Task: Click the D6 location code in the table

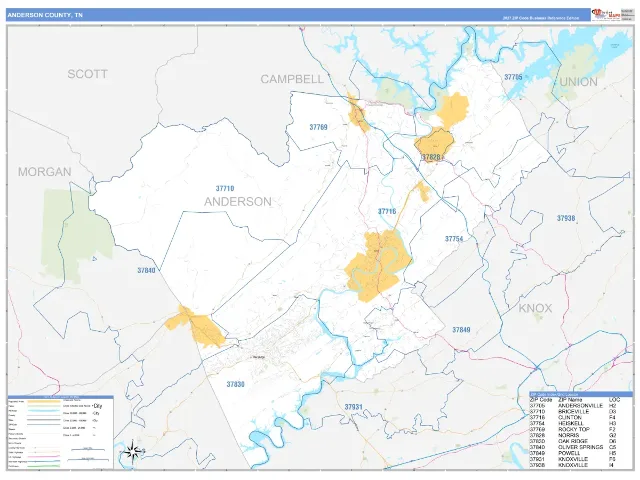Action: (x=612, y=441)
